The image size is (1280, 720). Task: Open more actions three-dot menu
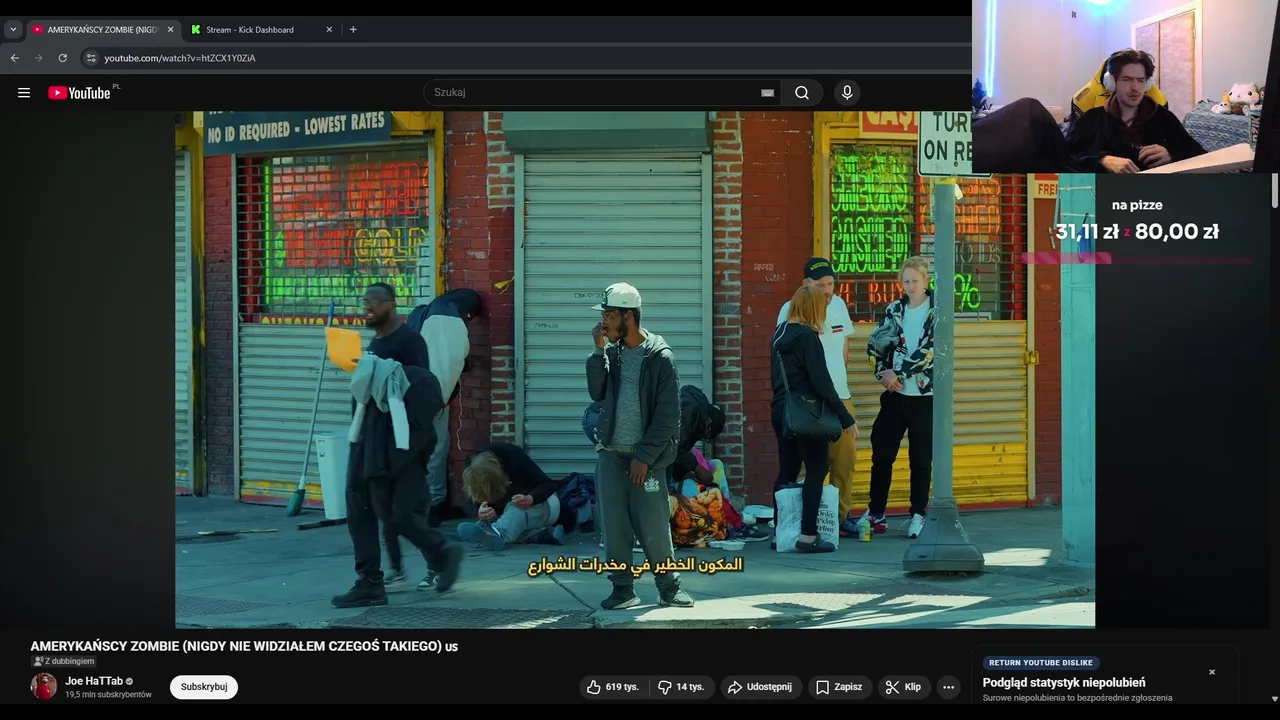pos(948,687)
